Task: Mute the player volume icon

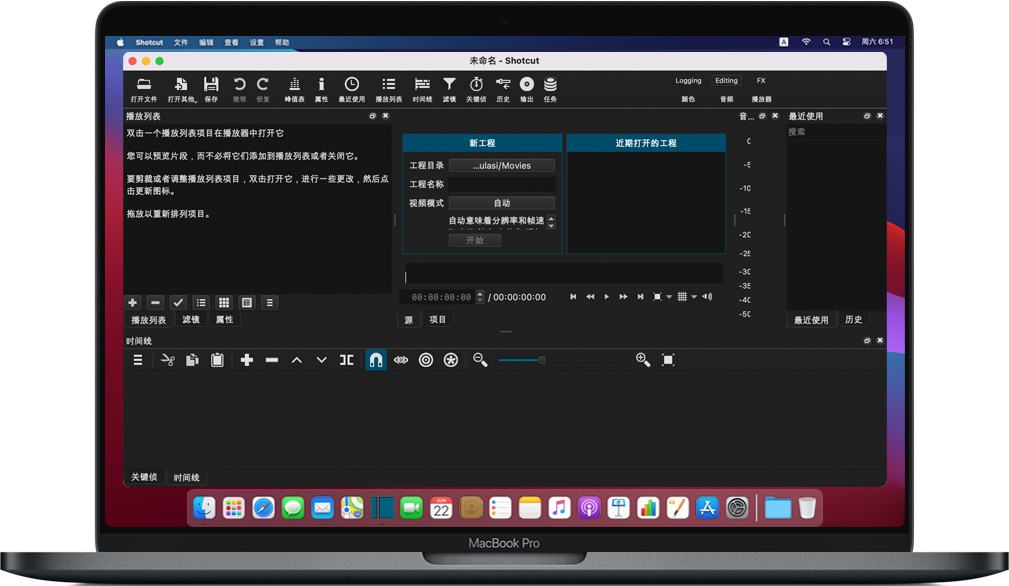Action: pyautogui.click(x=707, y=296)
